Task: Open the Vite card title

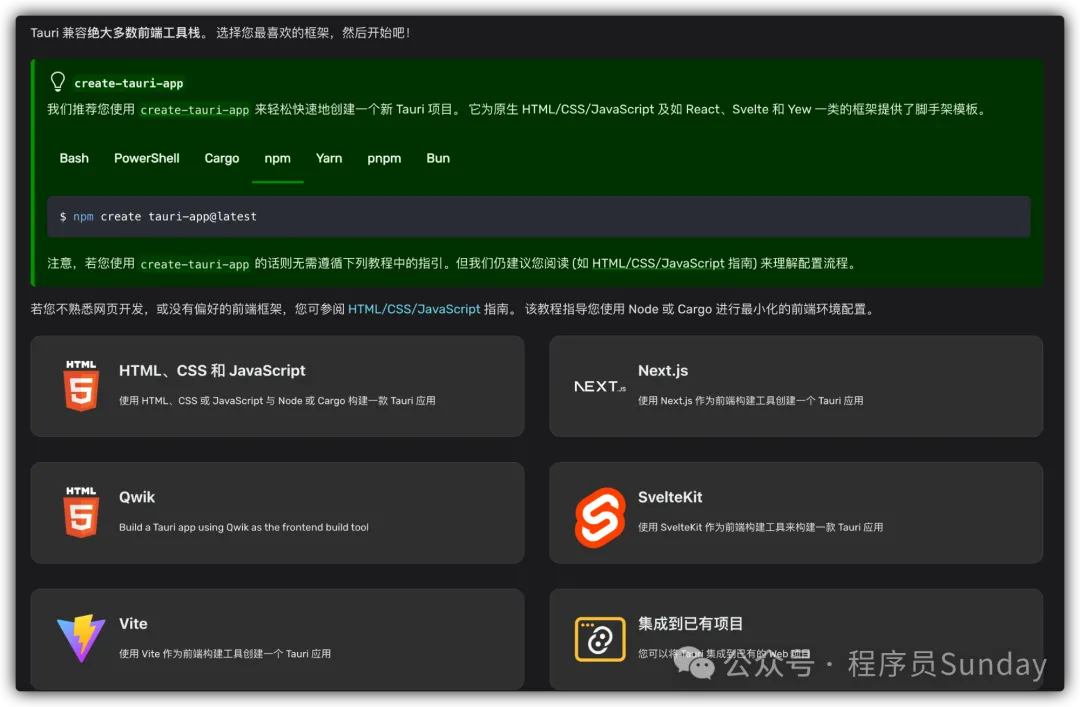Action: click(x=133, y=623)
